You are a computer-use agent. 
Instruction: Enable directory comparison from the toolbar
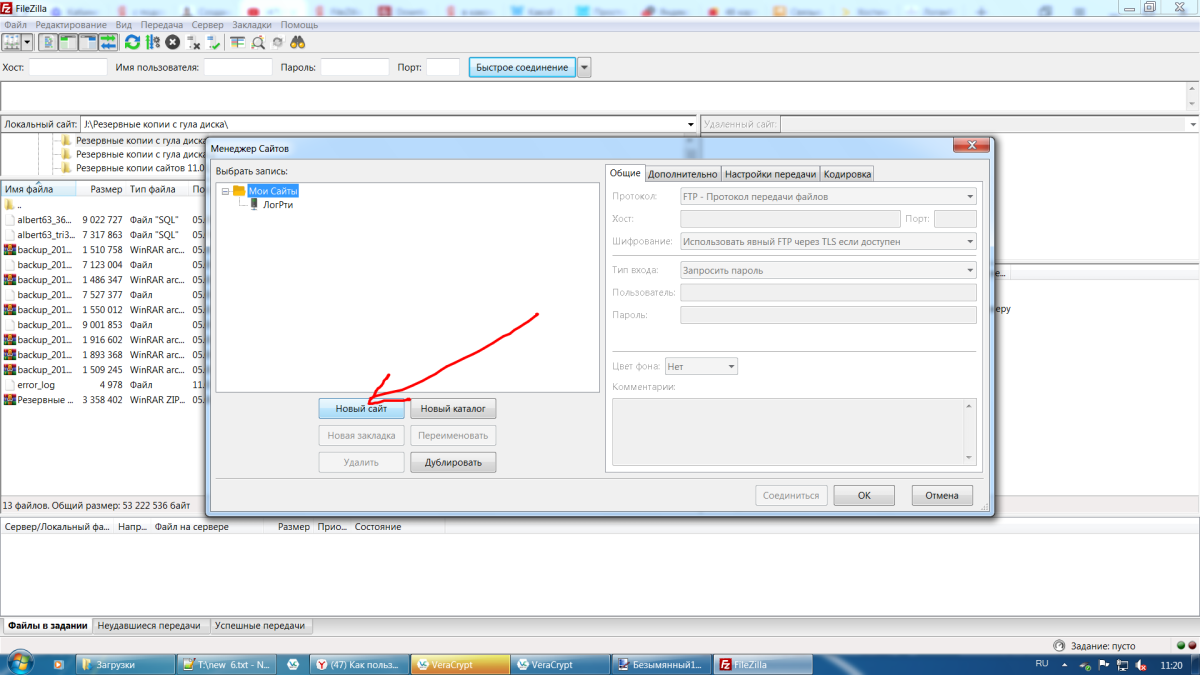click(238, 42)
